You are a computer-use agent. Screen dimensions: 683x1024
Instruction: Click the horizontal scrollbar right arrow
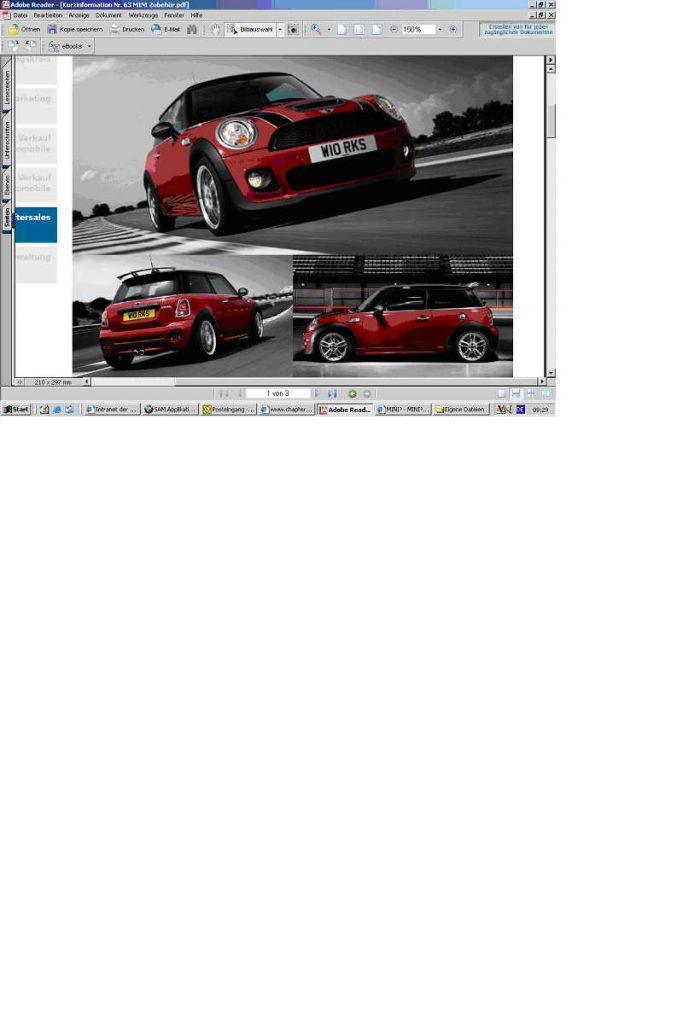541,382
